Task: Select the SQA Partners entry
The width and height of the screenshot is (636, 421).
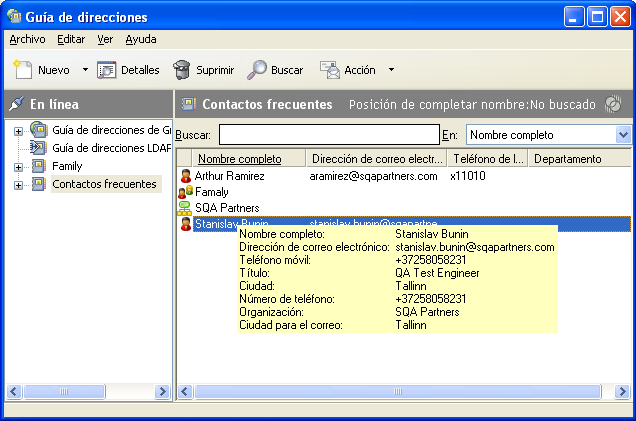Action: (x=227, y=208)
